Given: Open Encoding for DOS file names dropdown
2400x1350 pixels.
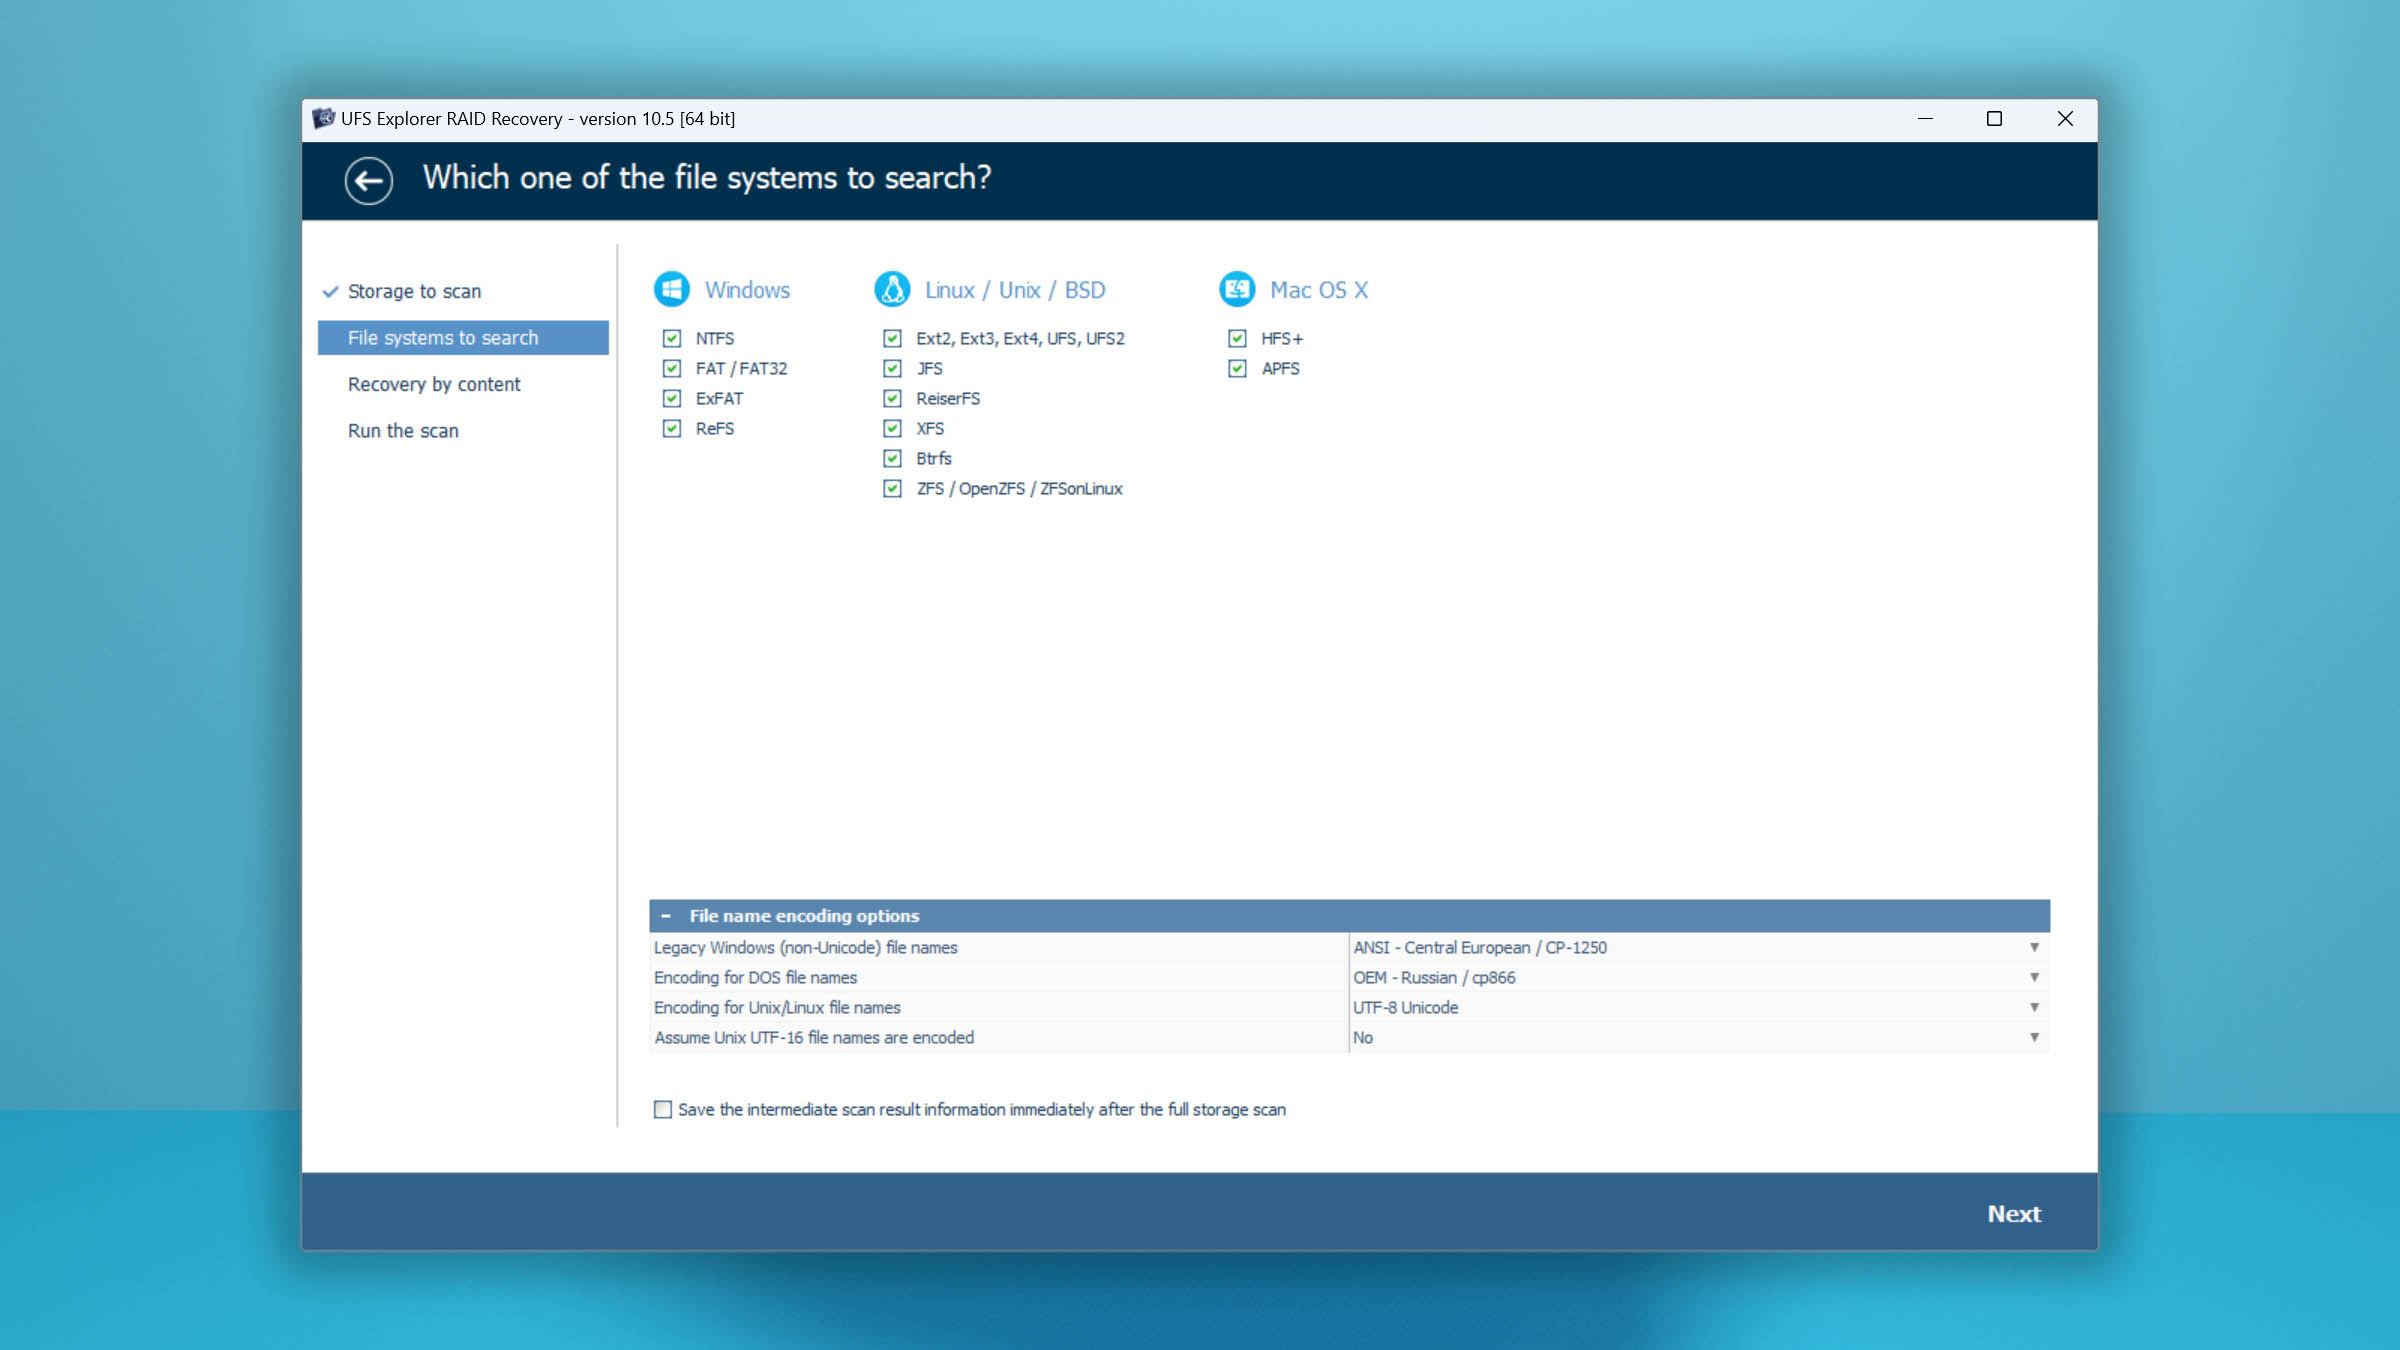Looking at the screenshot, I should coord(2034,977).
